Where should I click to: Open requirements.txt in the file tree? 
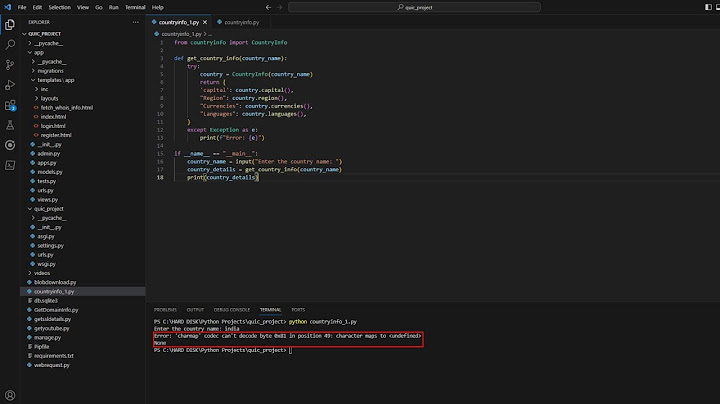(54, 355)
